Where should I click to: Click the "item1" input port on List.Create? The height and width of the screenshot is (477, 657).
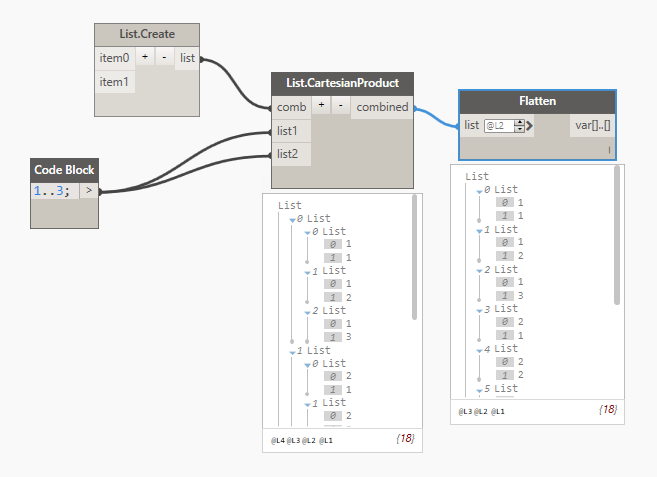114,82
